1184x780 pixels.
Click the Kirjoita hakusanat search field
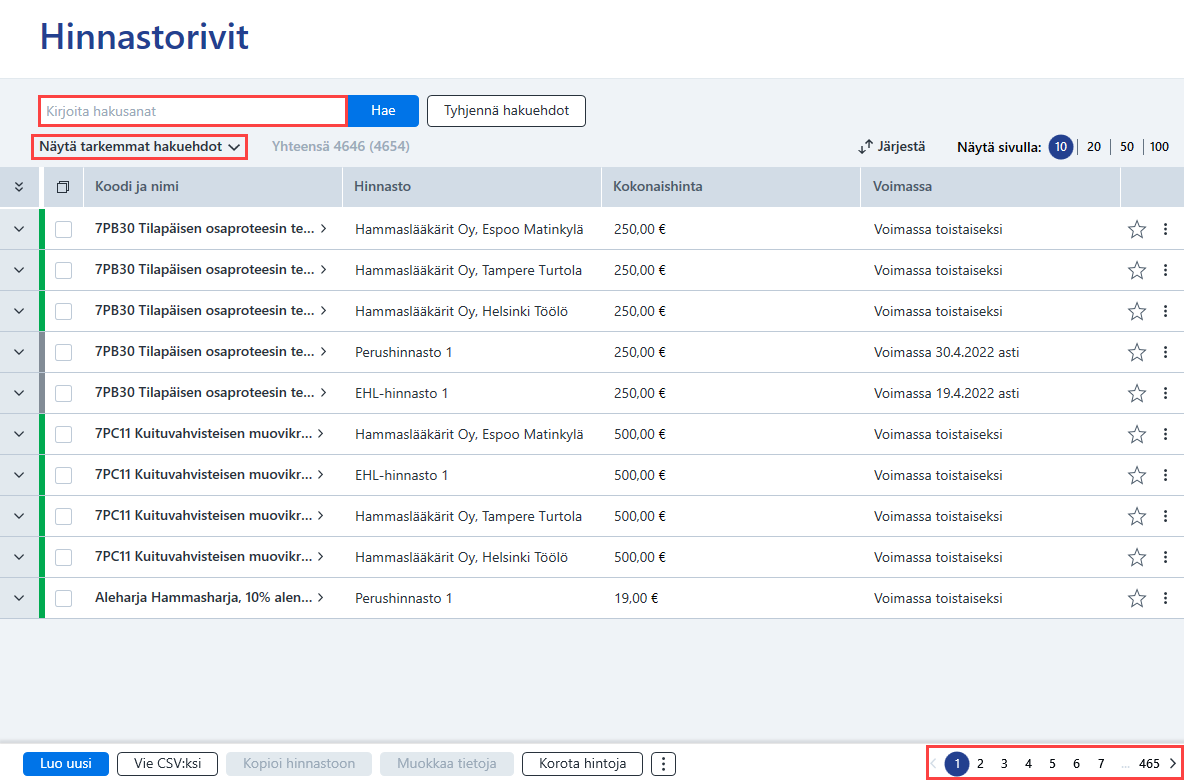pyautogui.click(x=193, y=111)
